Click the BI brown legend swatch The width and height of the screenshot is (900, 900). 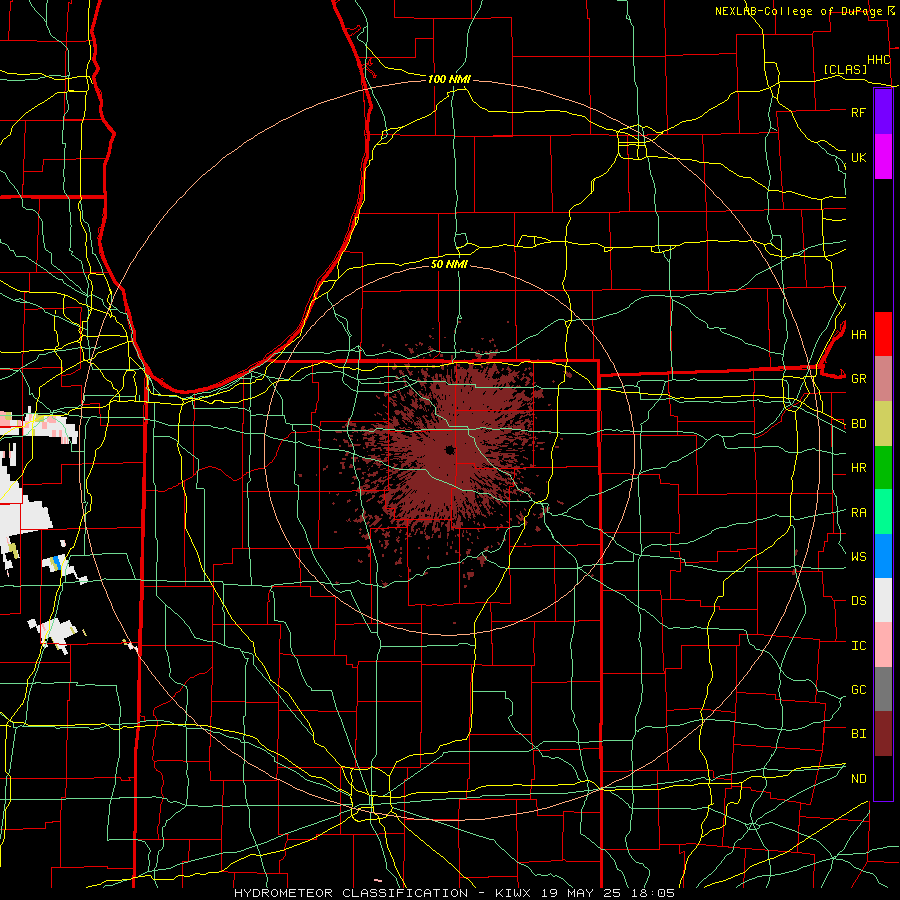883,734
